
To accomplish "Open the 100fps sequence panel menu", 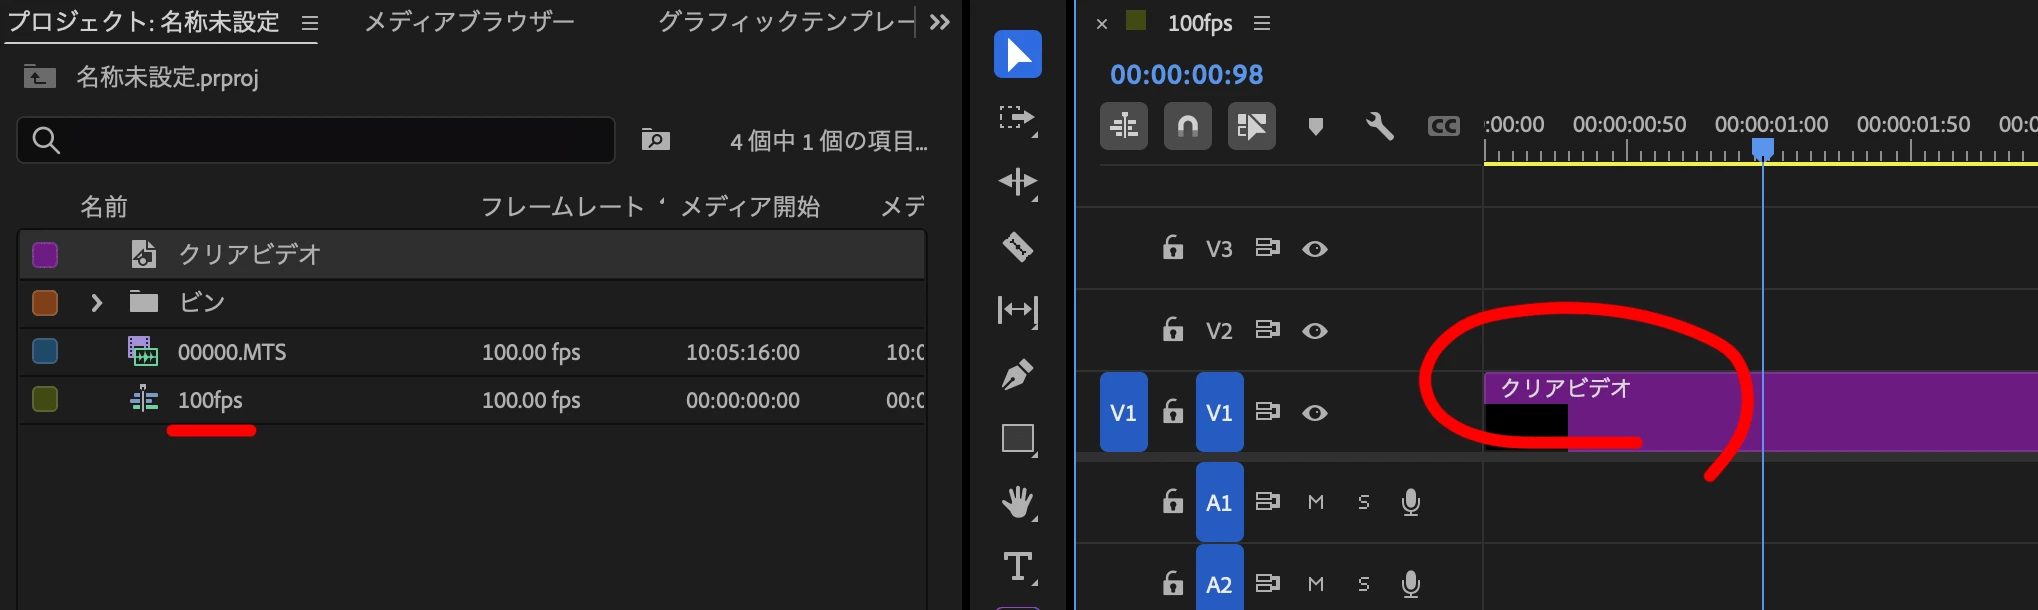I will tap(1262, 23).
